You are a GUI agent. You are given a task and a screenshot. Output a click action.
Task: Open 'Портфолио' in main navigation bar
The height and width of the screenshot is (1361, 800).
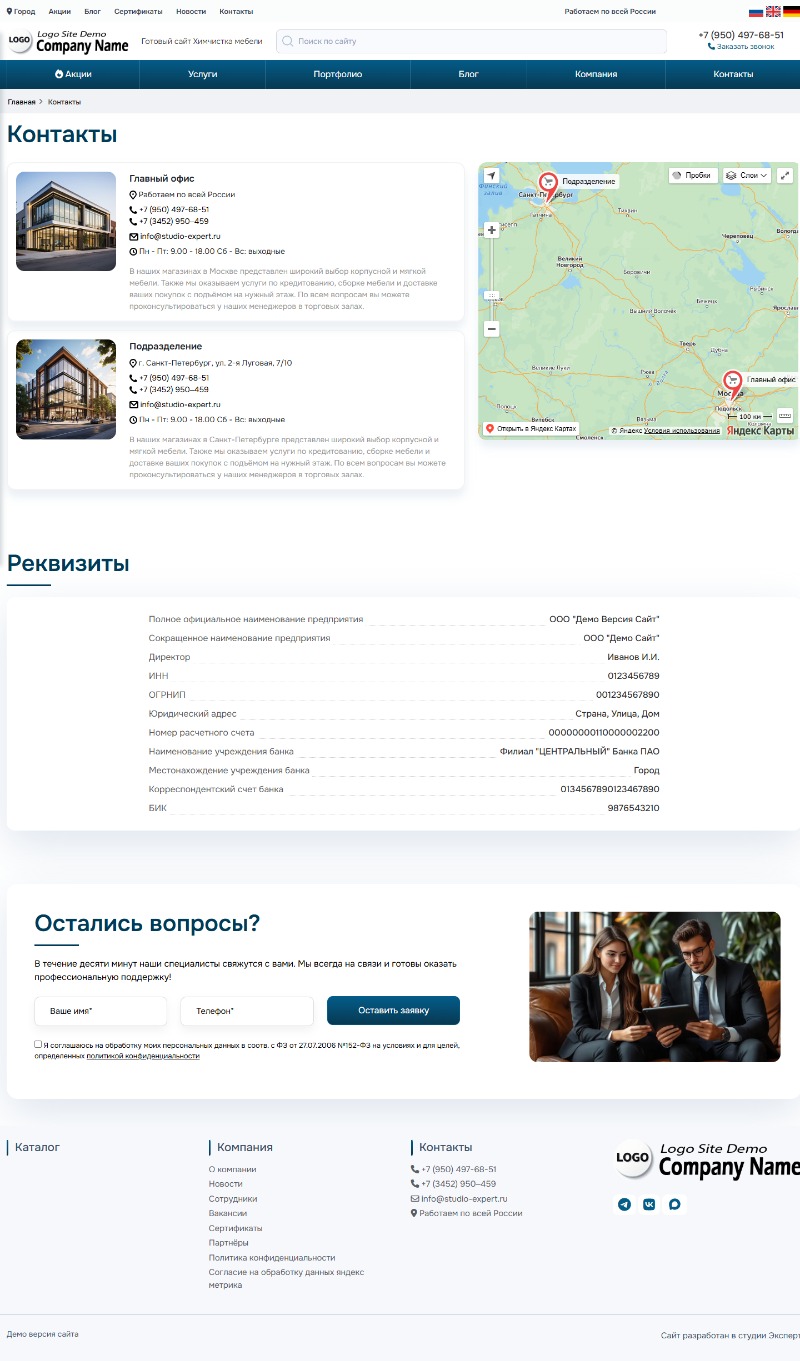[337, 74]
